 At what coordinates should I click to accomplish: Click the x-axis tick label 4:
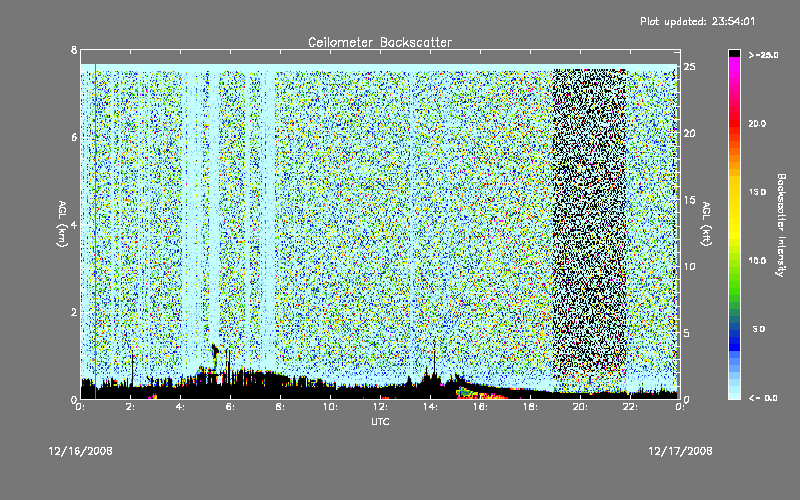(x=181, y=407)
